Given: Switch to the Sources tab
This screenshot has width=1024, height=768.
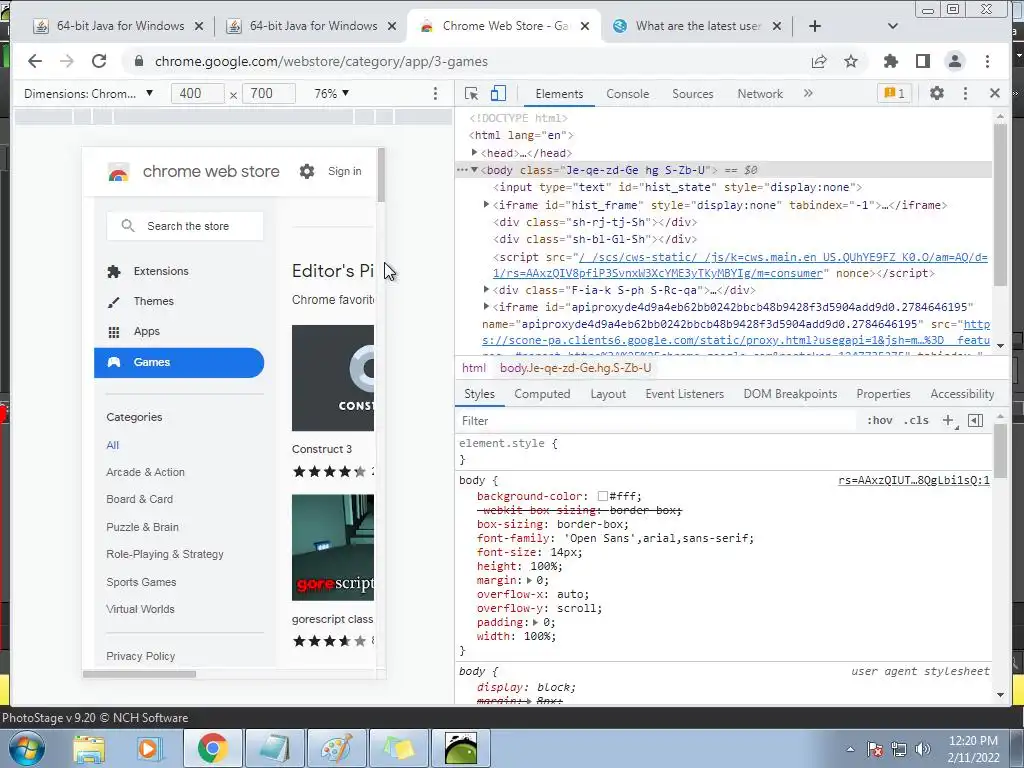Looking at the screenshot, I should click(x=693, y=94).
